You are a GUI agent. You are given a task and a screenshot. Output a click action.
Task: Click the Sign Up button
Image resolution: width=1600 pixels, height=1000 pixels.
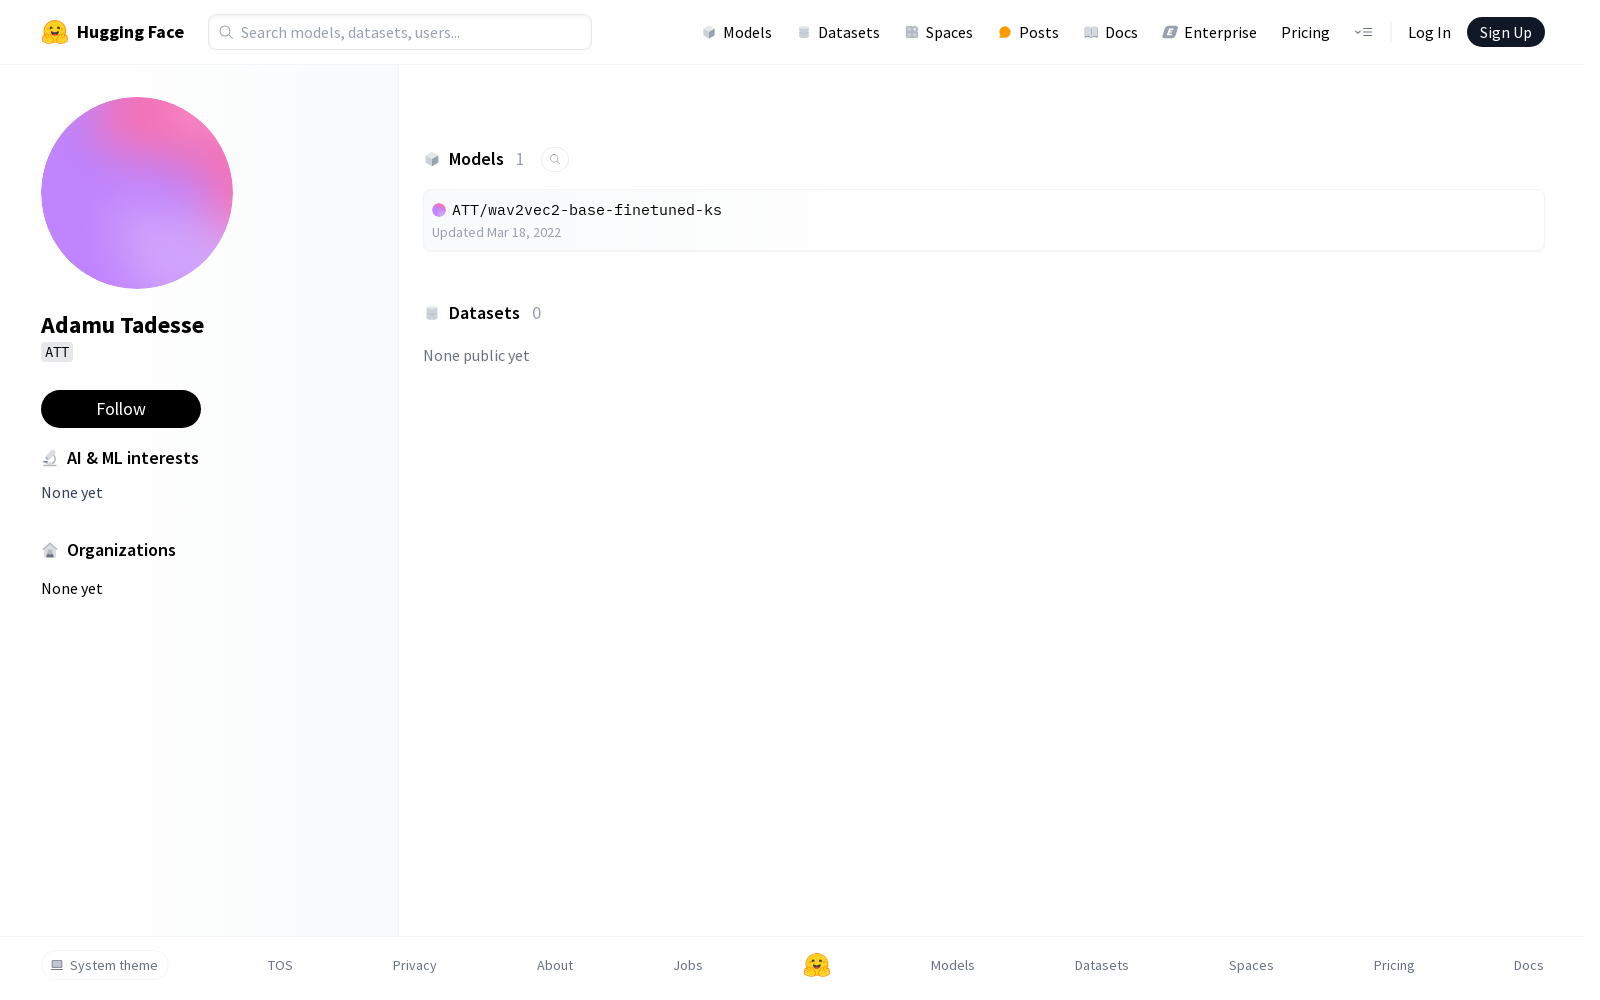[1506, 32]
